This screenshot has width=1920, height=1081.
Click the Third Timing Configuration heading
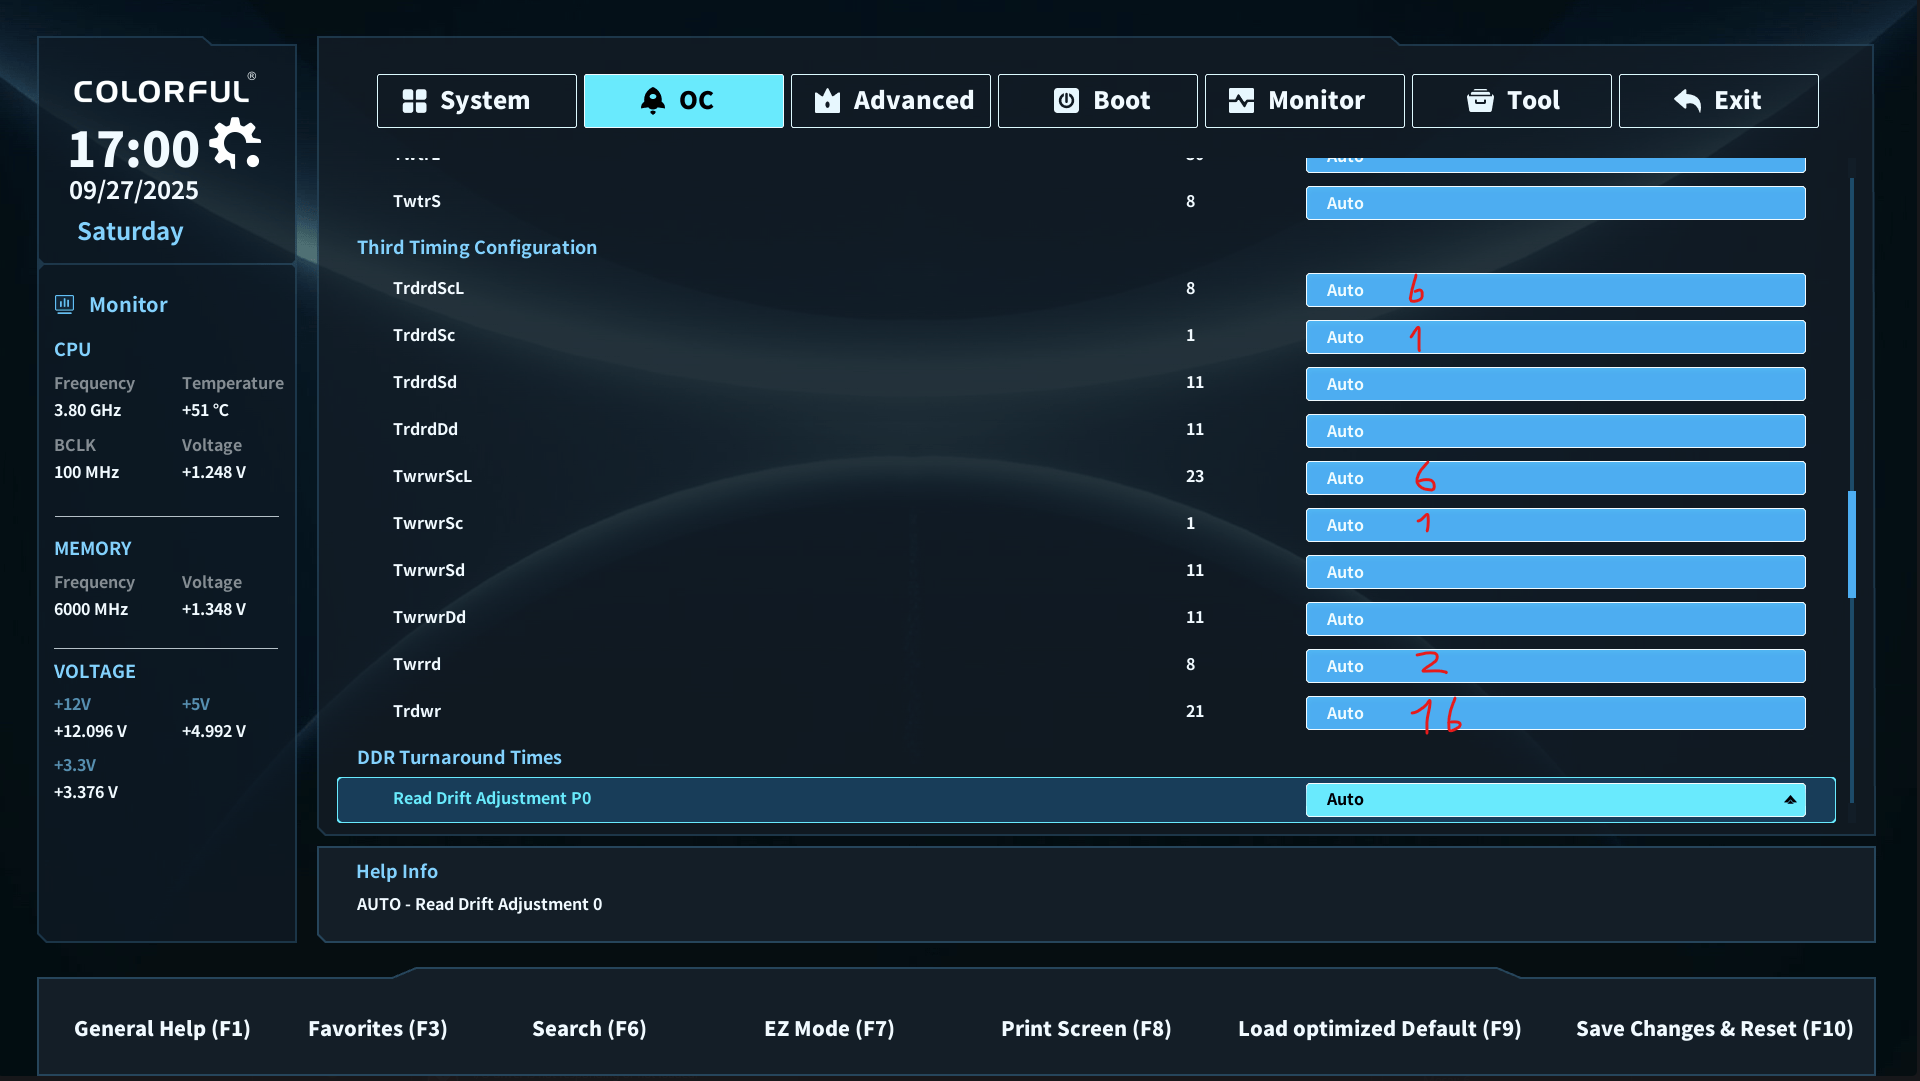(477, 247)
